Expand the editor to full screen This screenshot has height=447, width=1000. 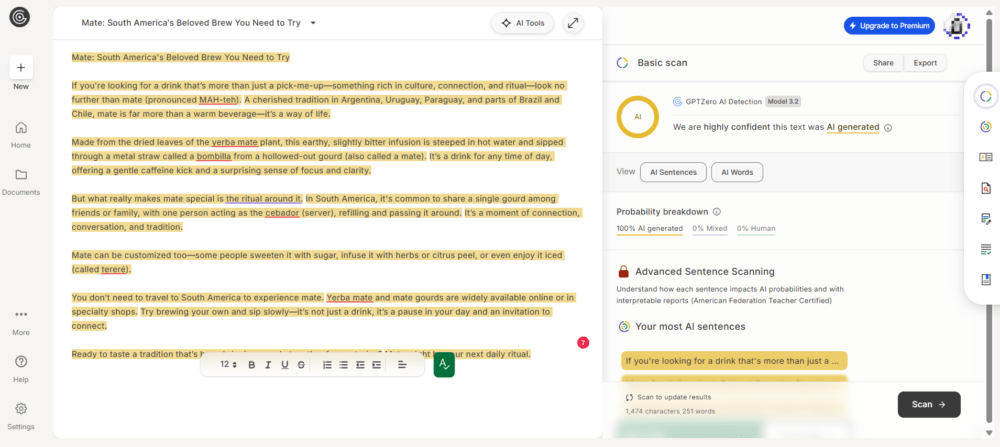click(x=573, y=23)
